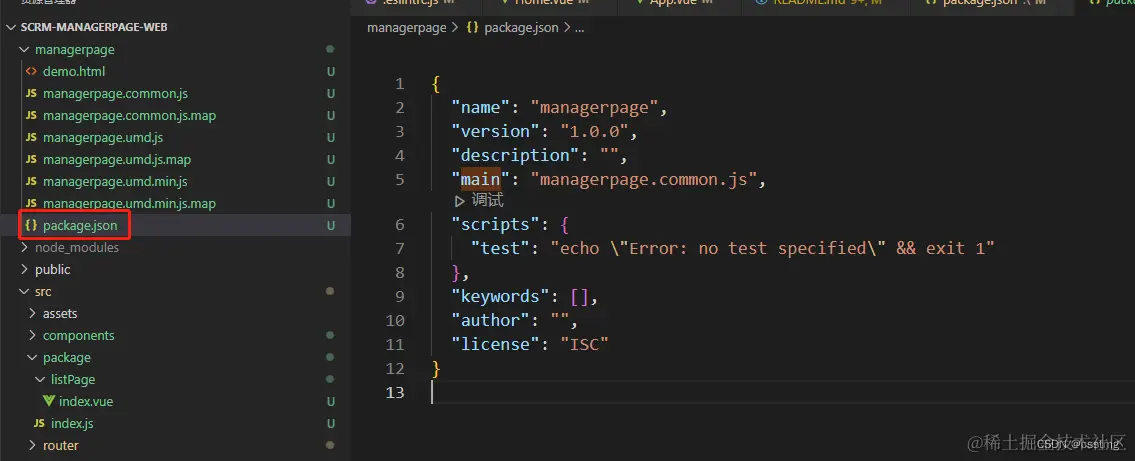Open the breadcrumb ellipsis segment

(578, 28)
